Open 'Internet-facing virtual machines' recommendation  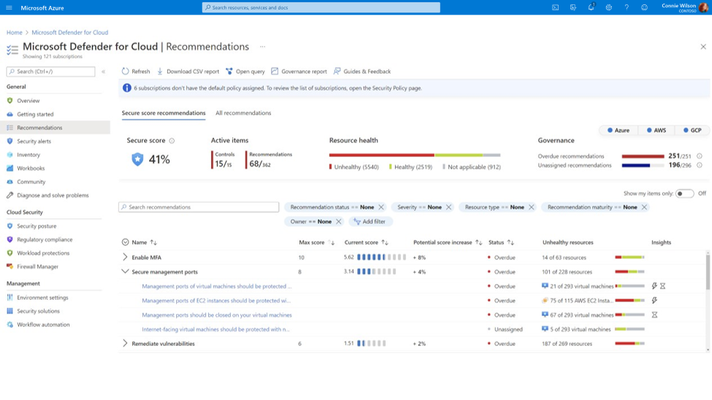click(215, 329)
